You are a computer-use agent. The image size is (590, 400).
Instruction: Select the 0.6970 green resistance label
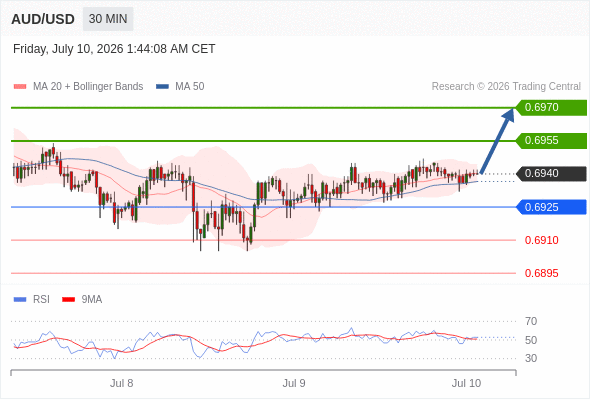coord(551,108)
